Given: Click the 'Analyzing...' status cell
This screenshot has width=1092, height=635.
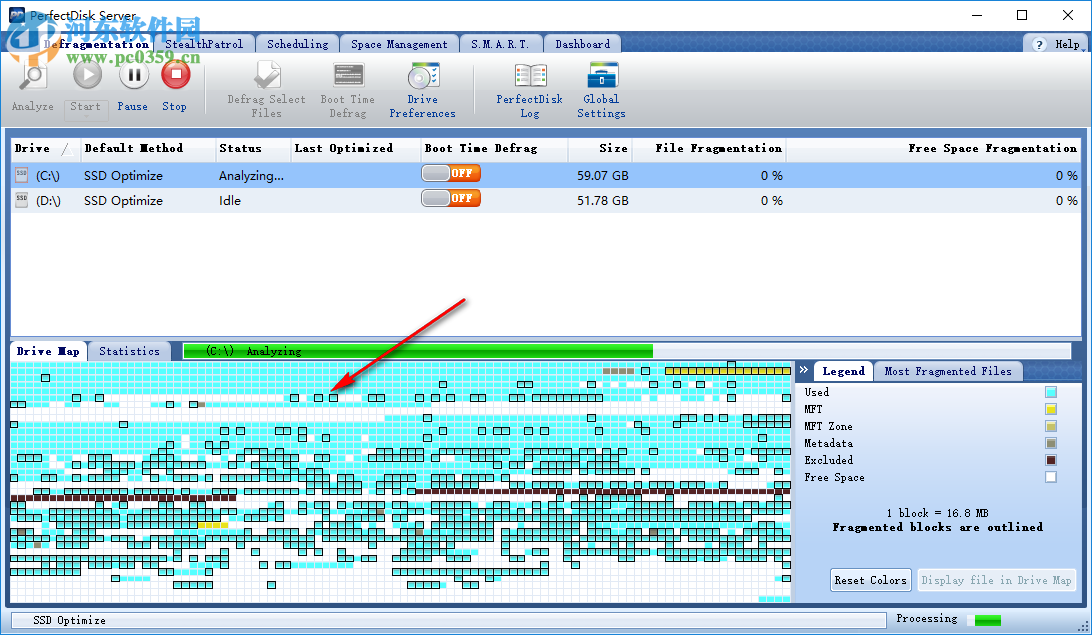Looking at the screenshot, I should click(251, 175).
